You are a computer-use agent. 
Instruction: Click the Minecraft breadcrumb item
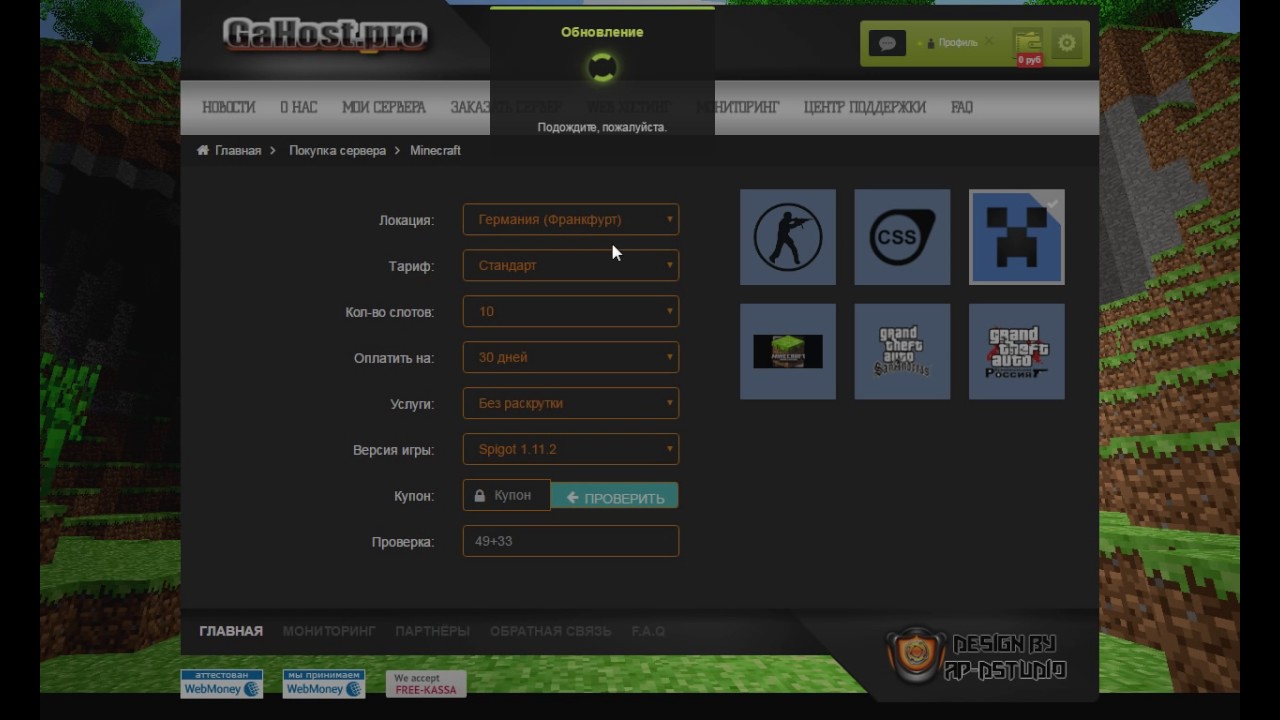[435, 150]
